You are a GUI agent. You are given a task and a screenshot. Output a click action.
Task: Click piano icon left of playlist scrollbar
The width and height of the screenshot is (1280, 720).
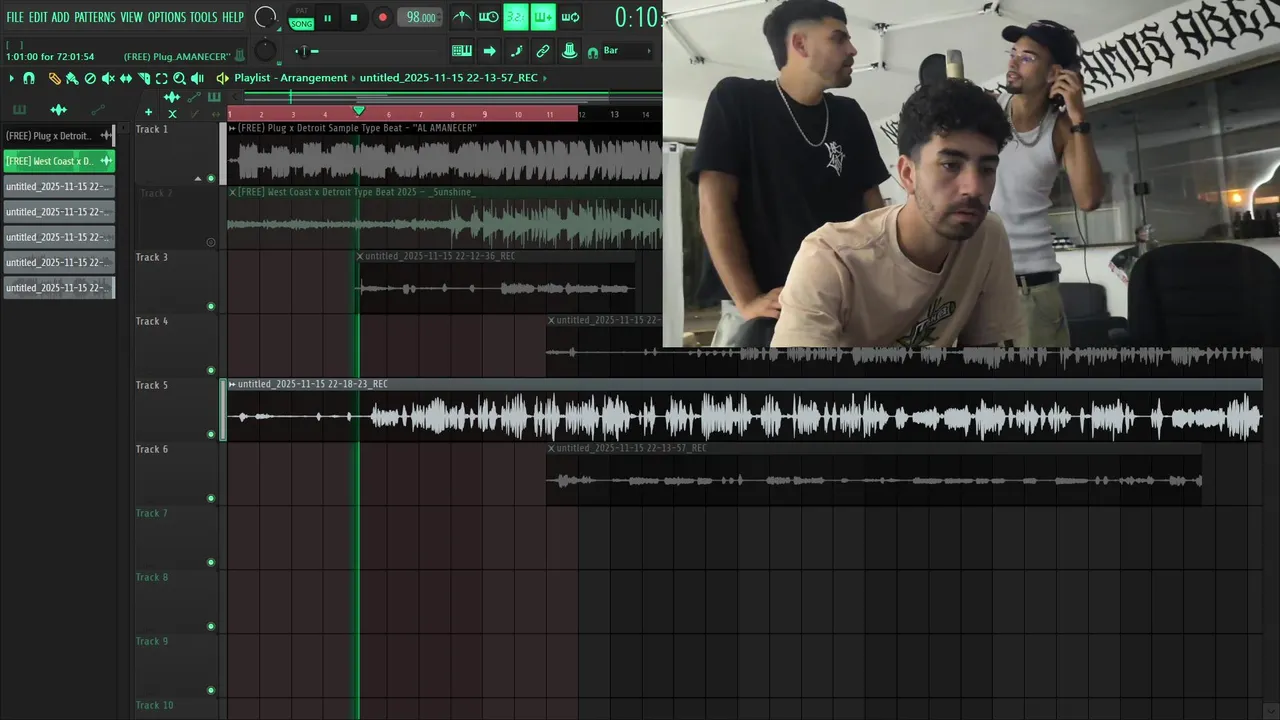(x=214, y=97)
